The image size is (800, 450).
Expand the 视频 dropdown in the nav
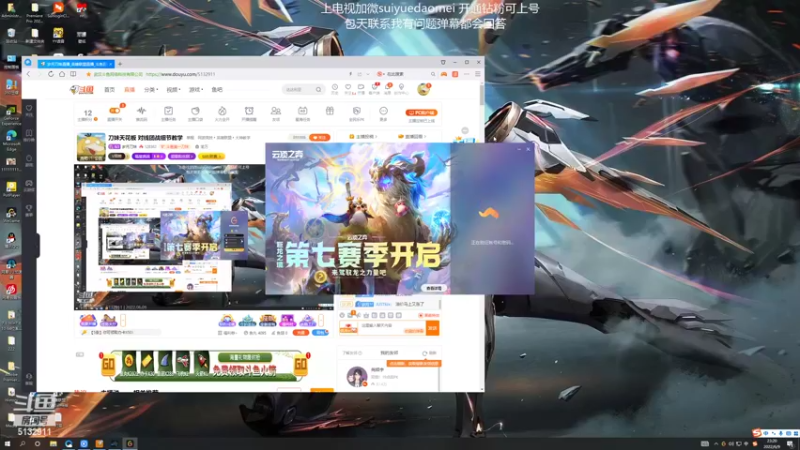coord(173,90)
